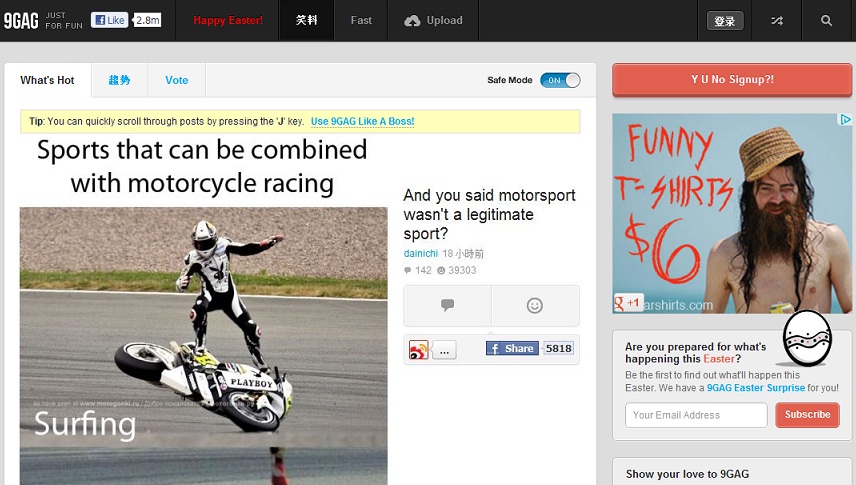
Task: Click the Upload button in header
Action: click(x=433, y=21)
